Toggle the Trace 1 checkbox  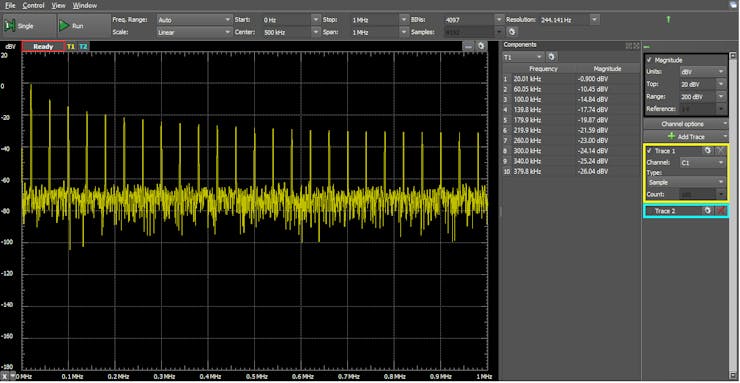[649, 150]
